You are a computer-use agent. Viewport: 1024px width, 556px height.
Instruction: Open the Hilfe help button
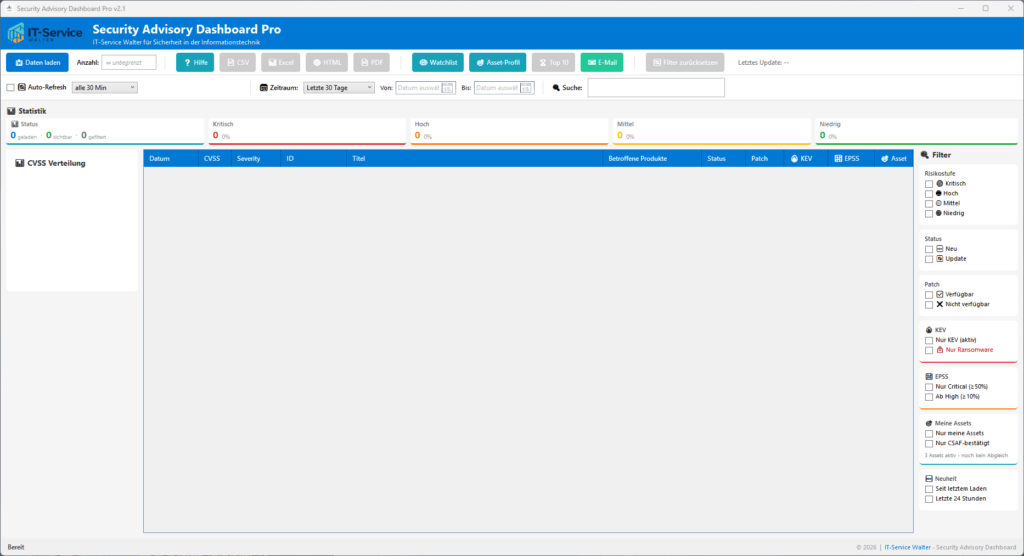click(195, 63)
